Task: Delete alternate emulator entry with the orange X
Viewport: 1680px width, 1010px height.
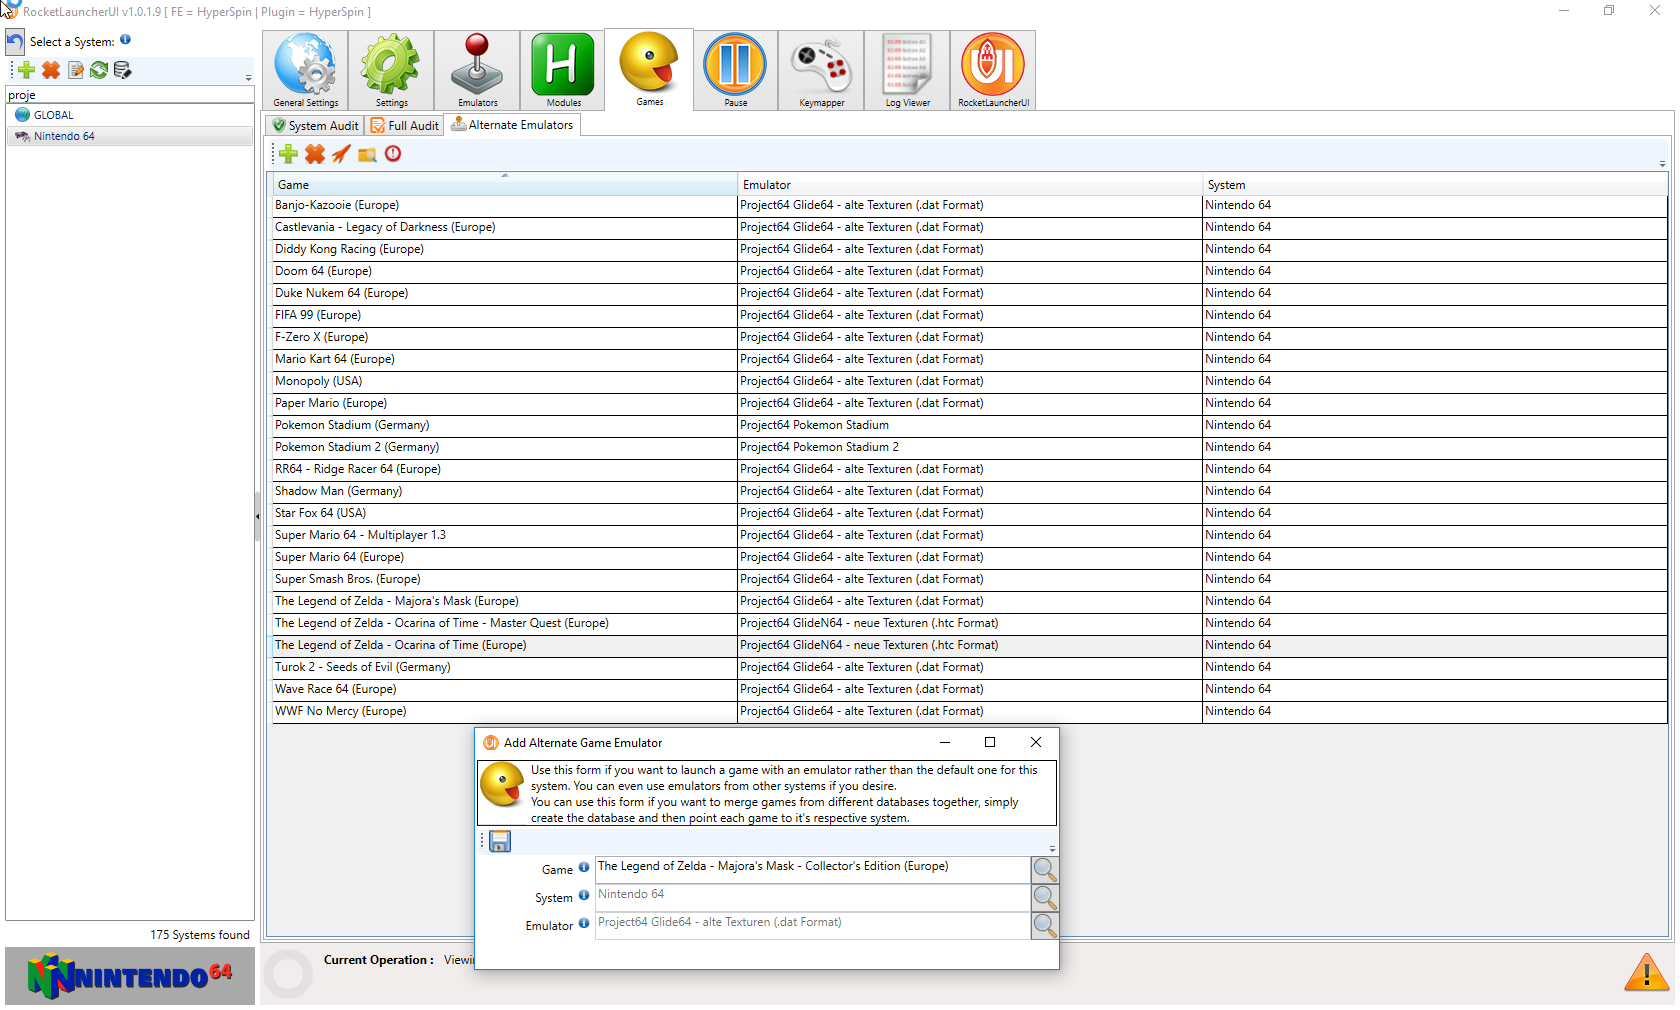Action: pos(315,154)
